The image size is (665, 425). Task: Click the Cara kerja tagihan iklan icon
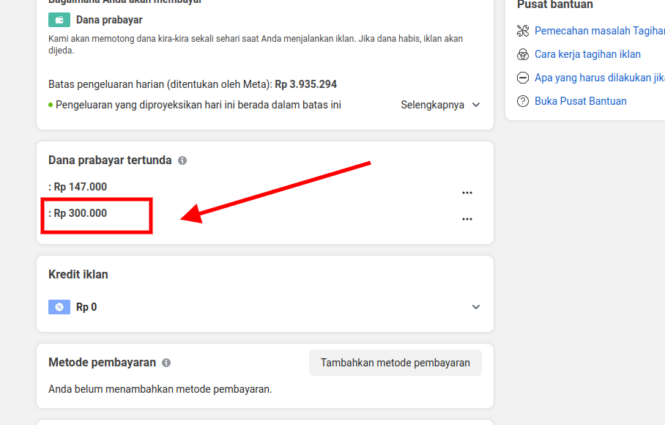pyautogui.click(x=523, y=54)
